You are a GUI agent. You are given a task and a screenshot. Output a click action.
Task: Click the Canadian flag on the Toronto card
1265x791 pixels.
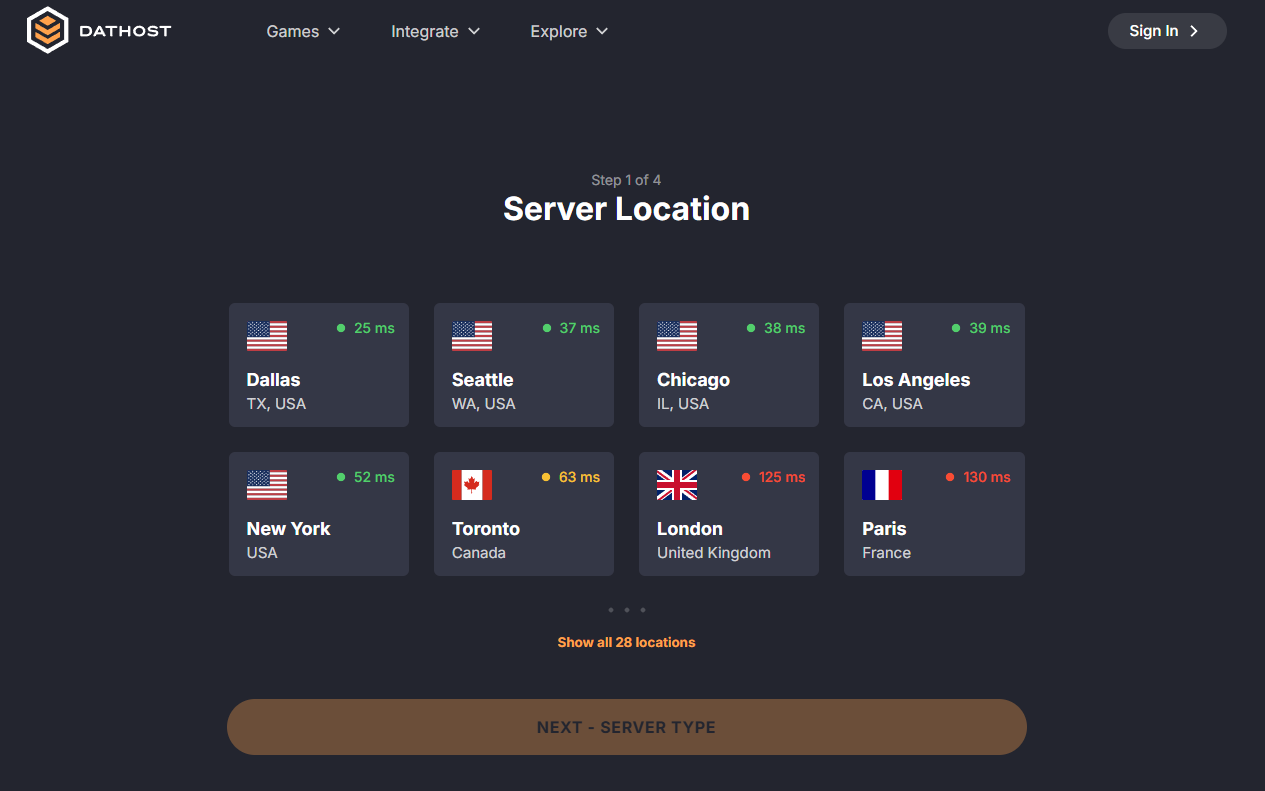tap(472, 486)
